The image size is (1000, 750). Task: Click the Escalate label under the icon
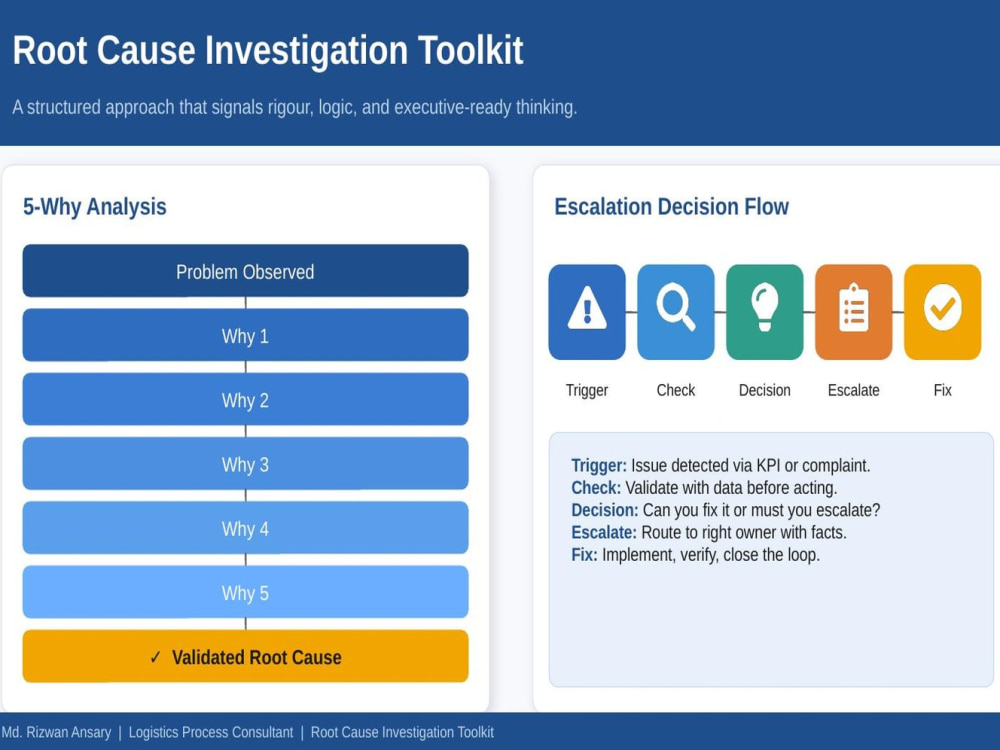[853, 390]
